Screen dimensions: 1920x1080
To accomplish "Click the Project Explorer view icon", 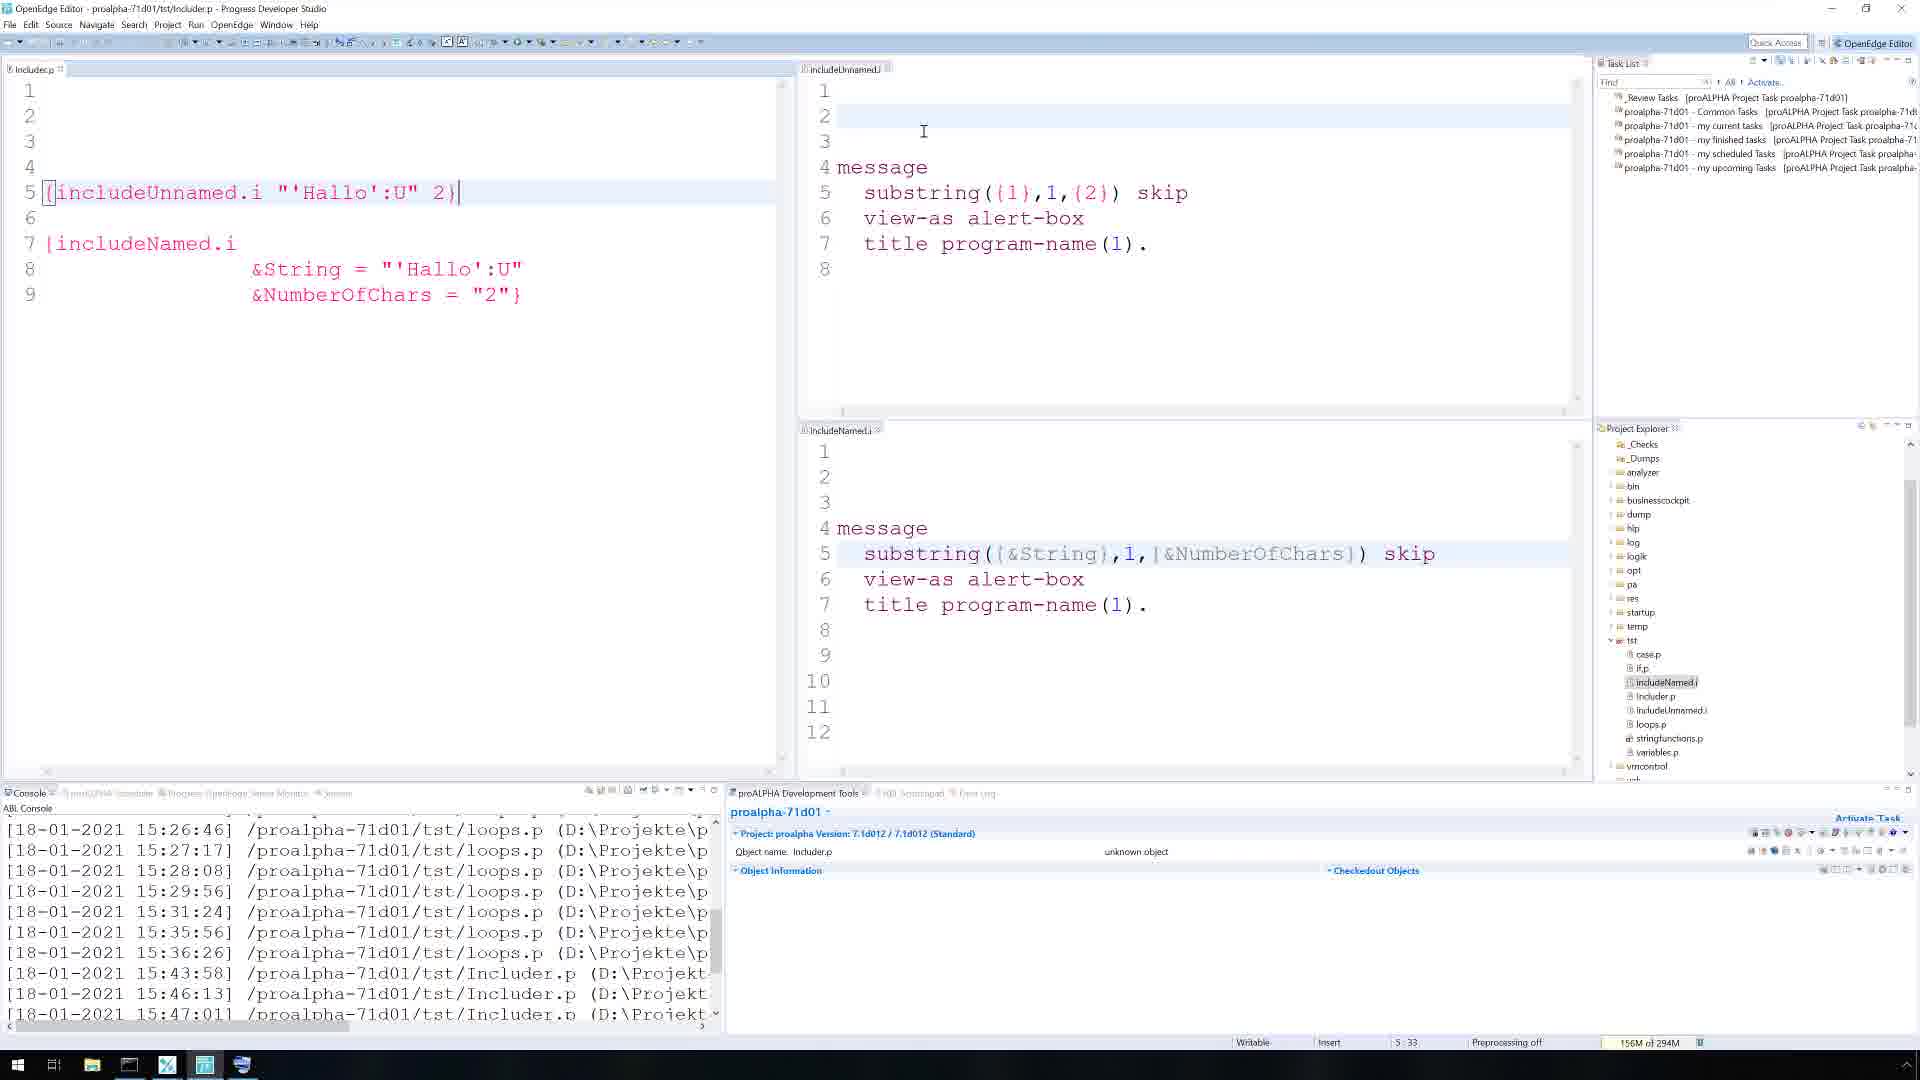I will pos(1601,428).
